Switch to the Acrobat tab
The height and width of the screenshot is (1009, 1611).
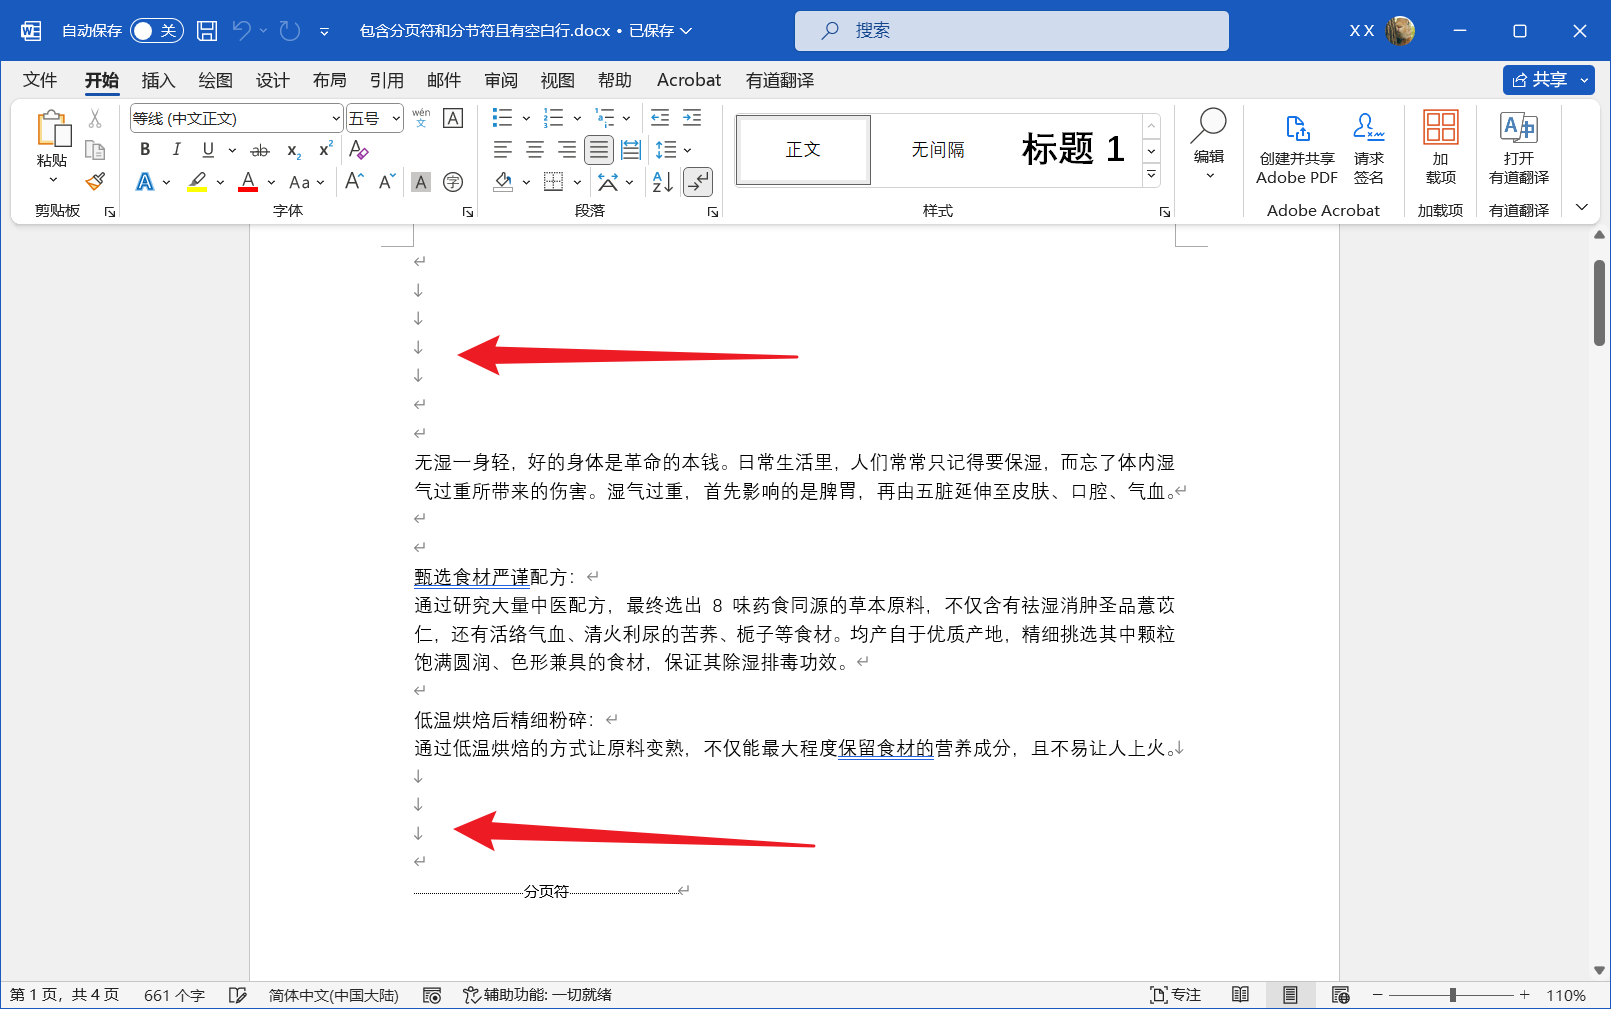pos(689,80)
